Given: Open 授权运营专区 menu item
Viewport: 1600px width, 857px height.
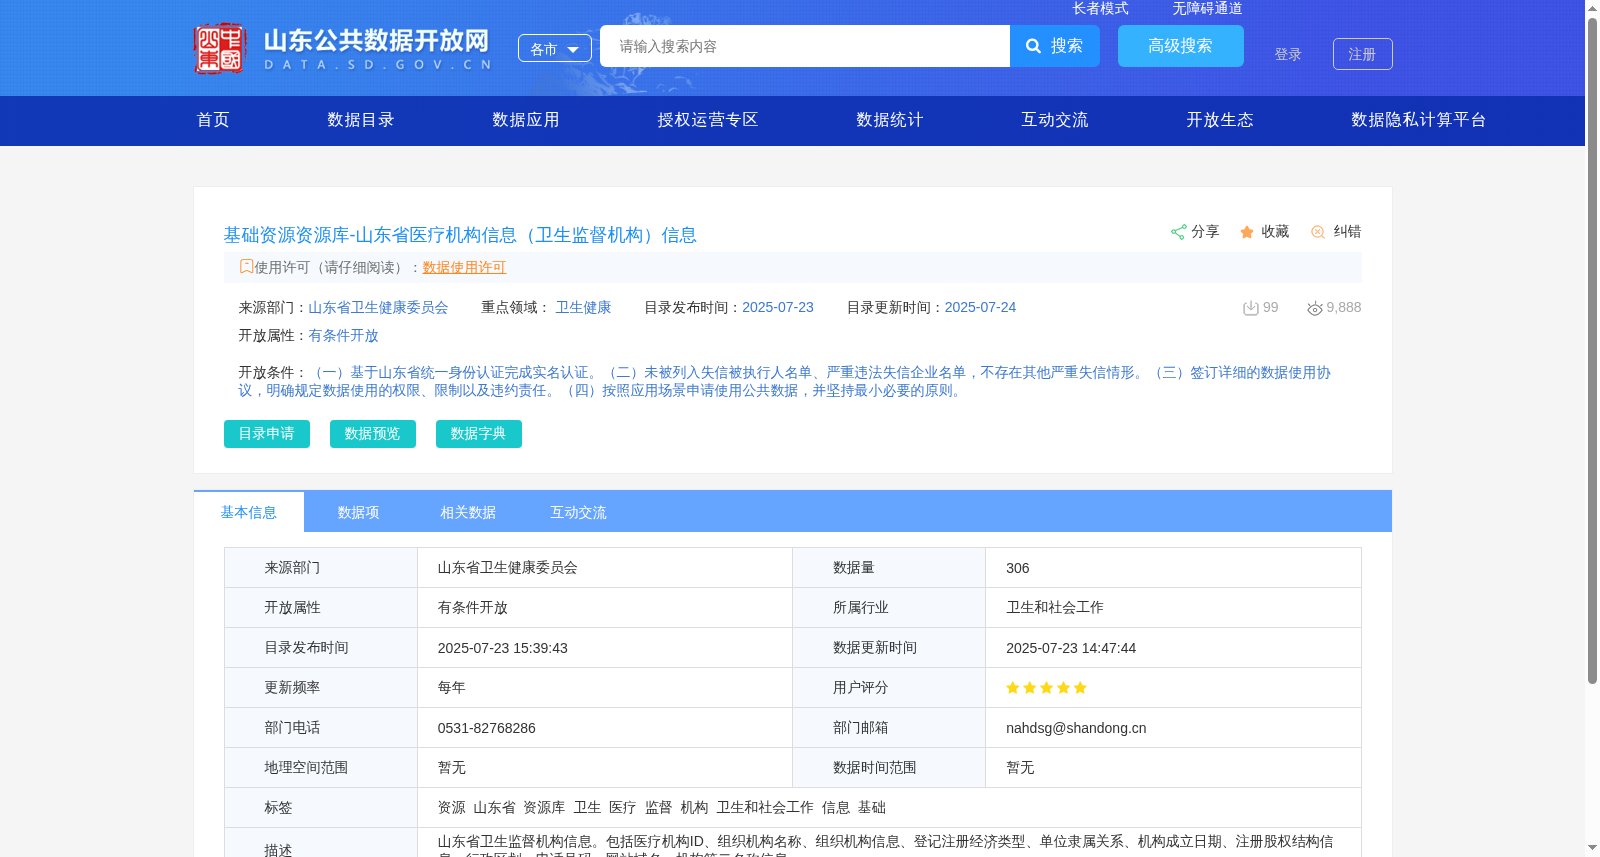Looking at the screenshot, I should click(708, 120).
